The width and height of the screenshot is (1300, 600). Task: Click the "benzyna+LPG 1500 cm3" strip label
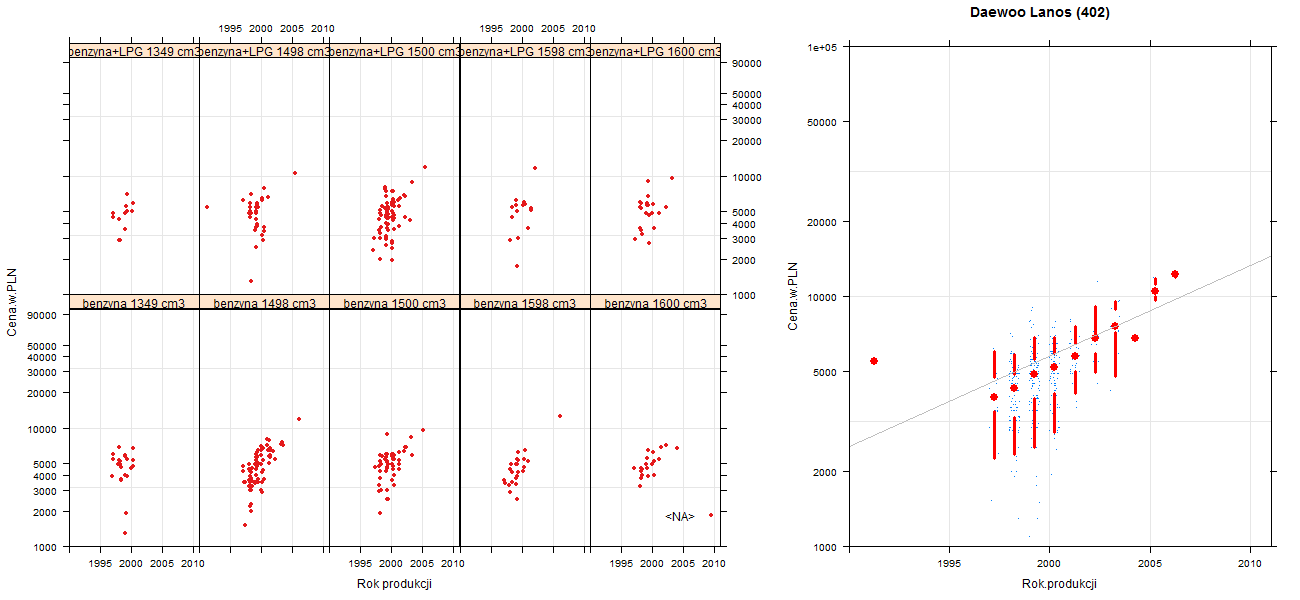pos(394,51)
